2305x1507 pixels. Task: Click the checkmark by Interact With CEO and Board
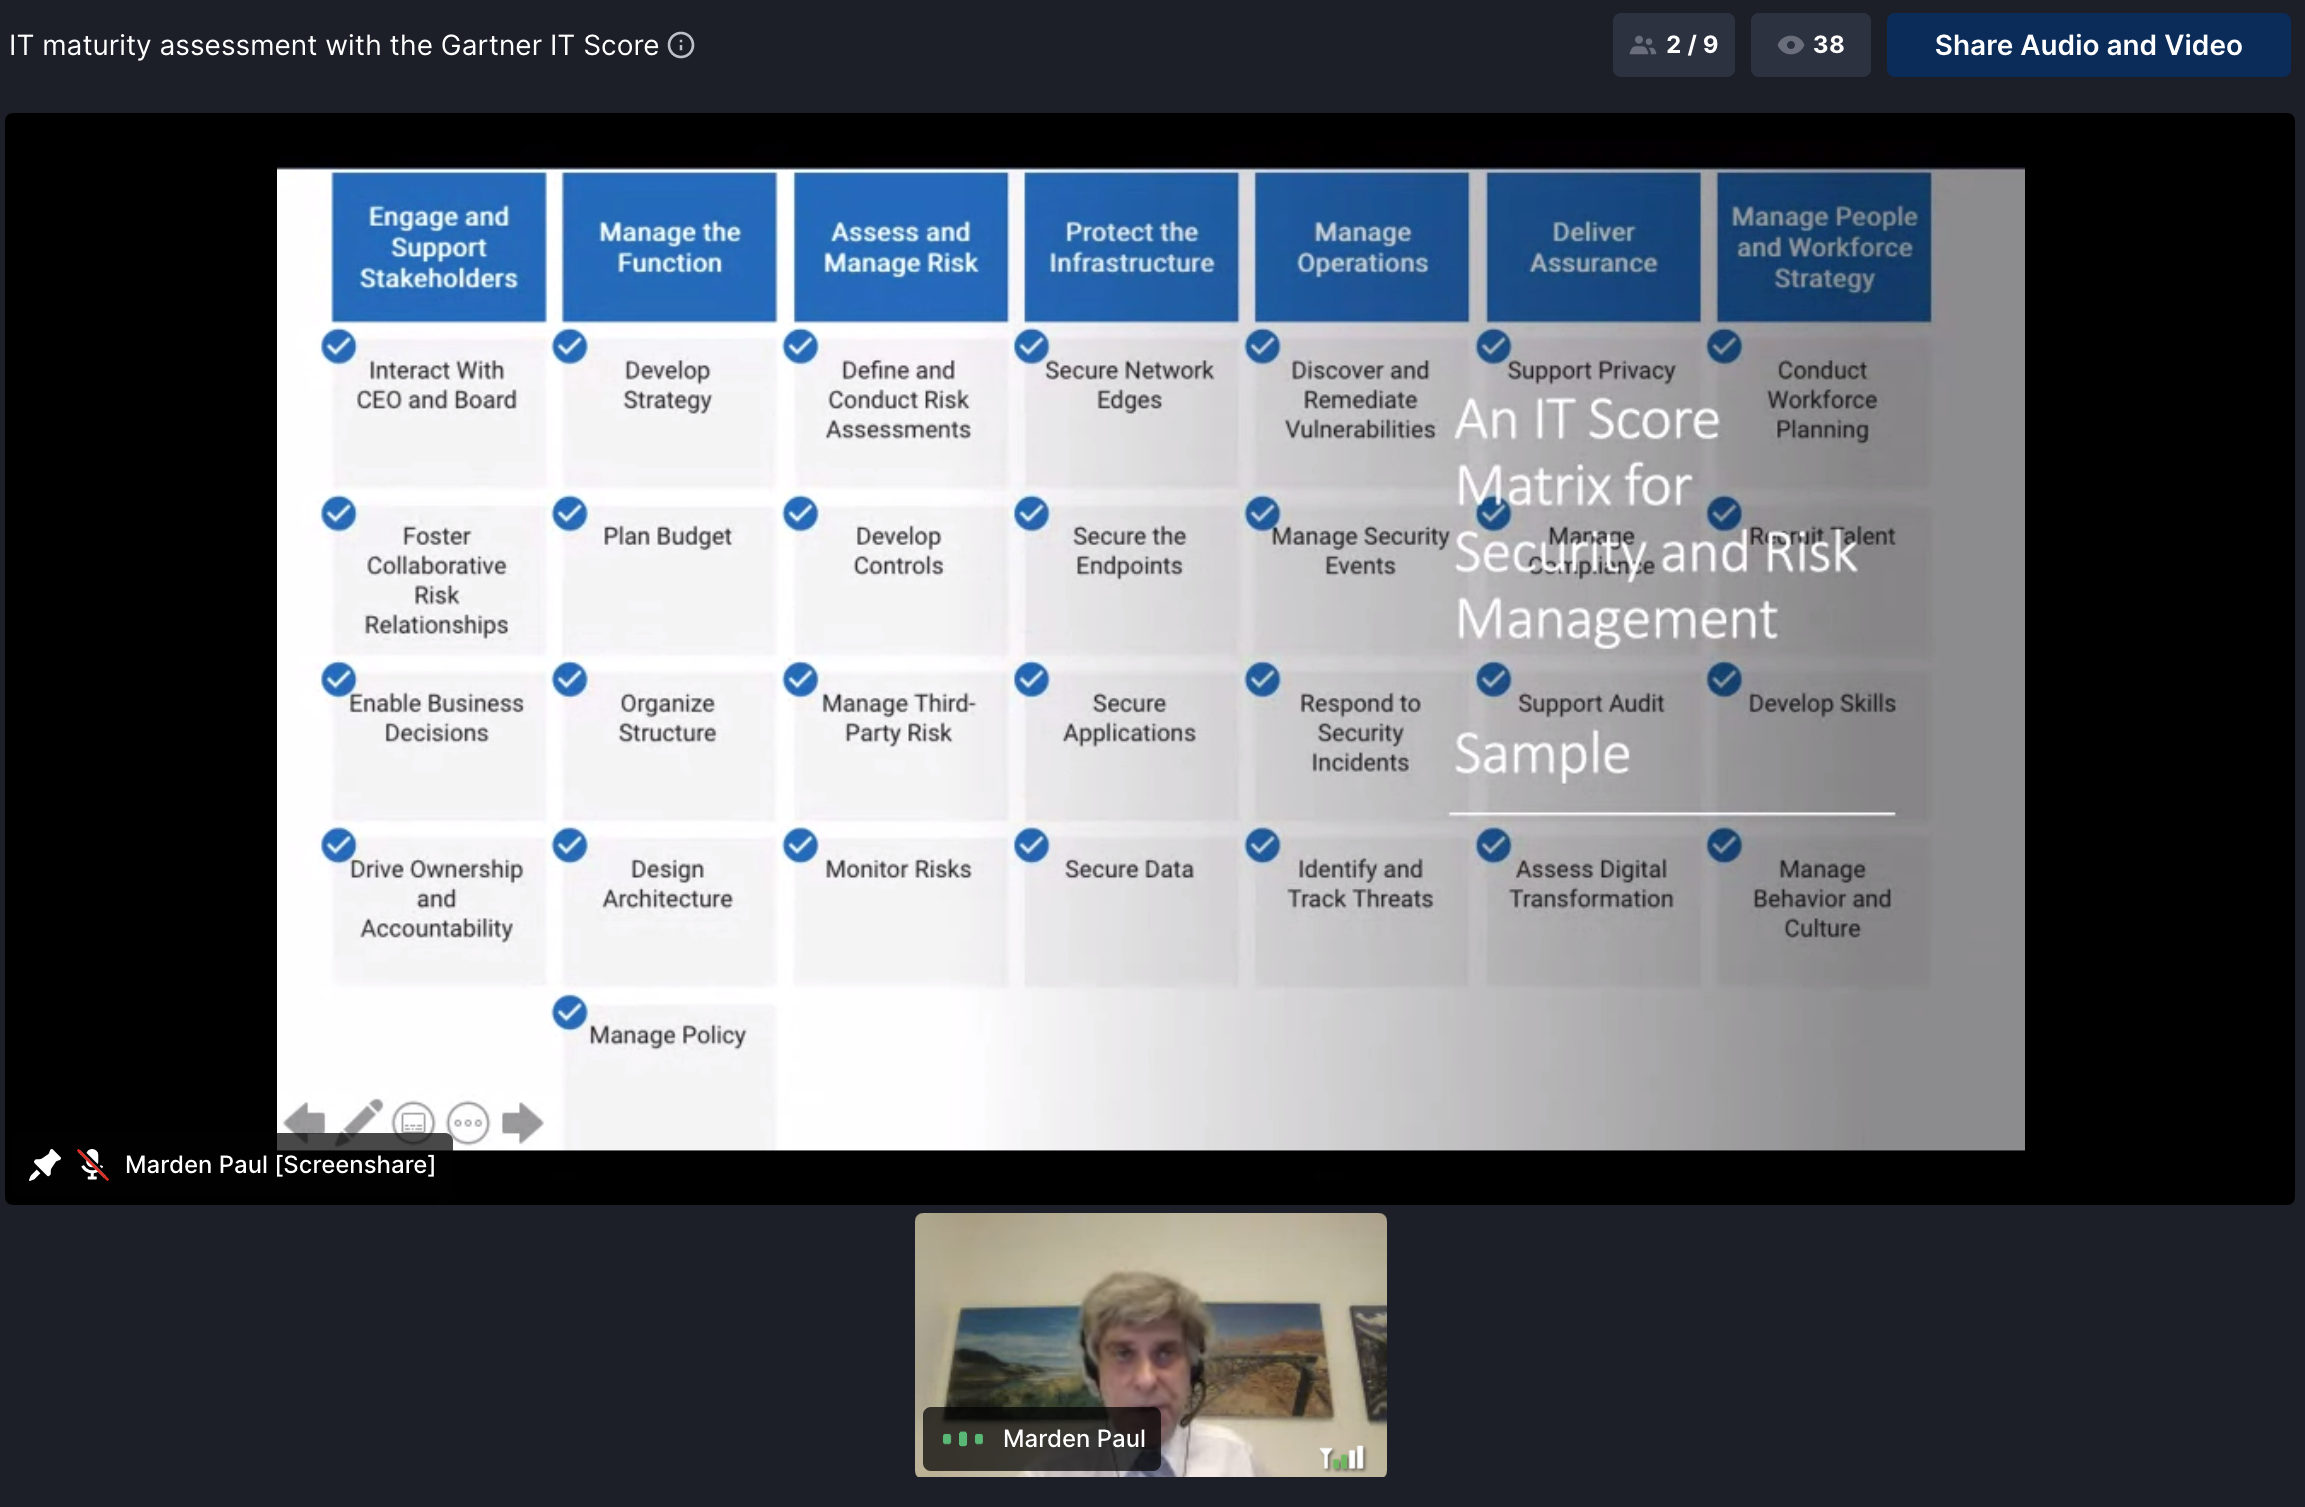338,346
